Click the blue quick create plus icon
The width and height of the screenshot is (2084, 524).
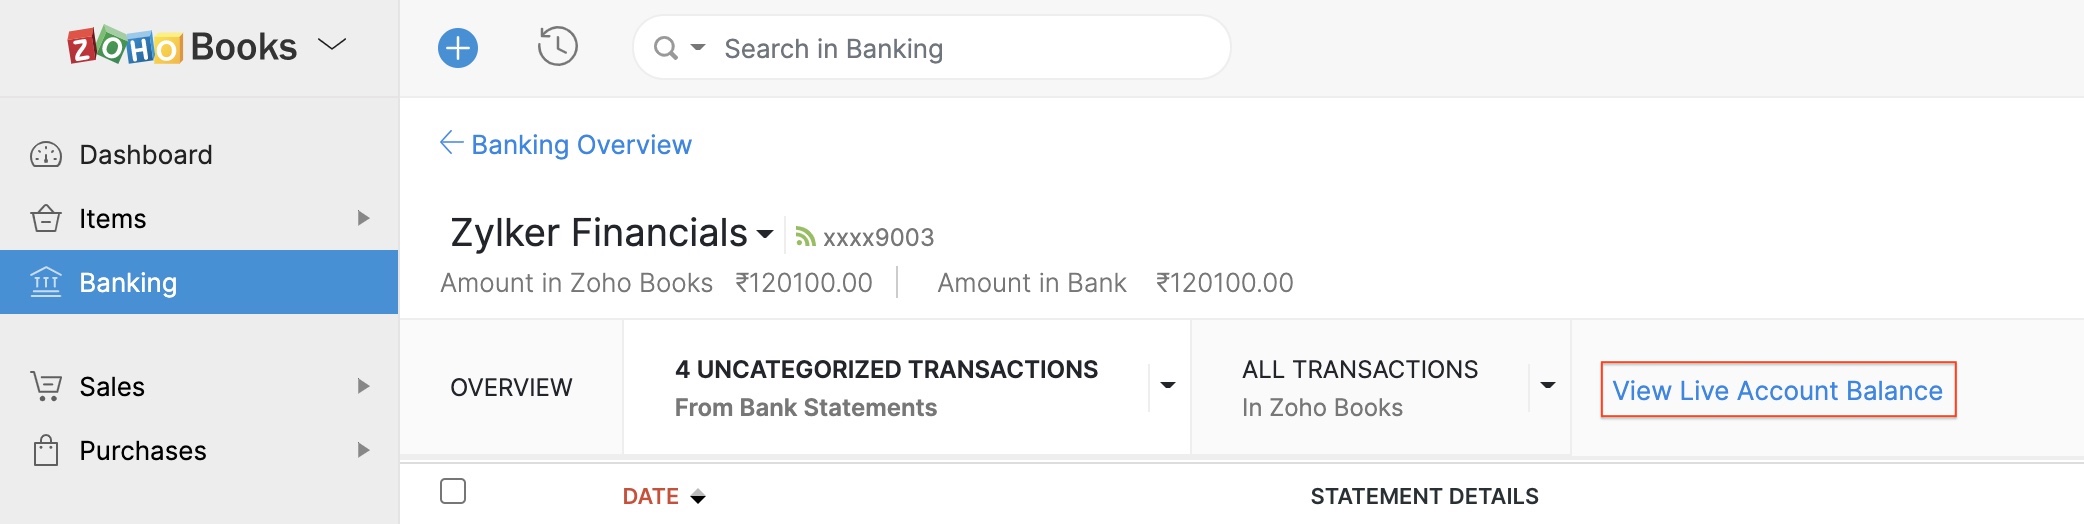[458, 48]
